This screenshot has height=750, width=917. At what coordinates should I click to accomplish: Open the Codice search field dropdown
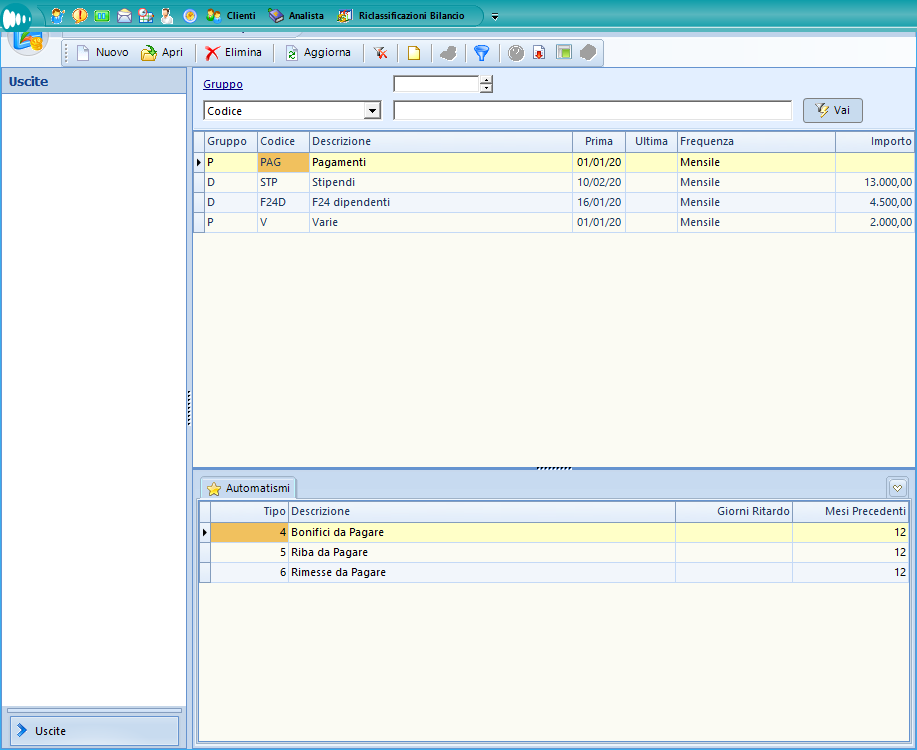[x=373, y=111]
